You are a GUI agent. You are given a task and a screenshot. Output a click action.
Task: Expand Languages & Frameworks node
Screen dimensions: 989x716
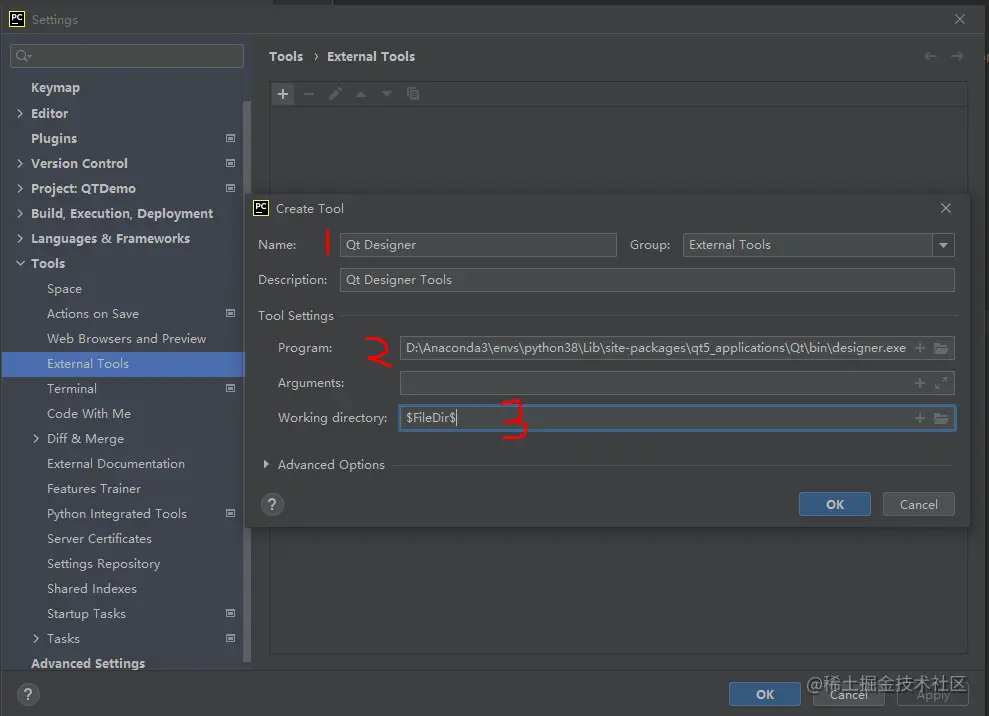[20, 238]
